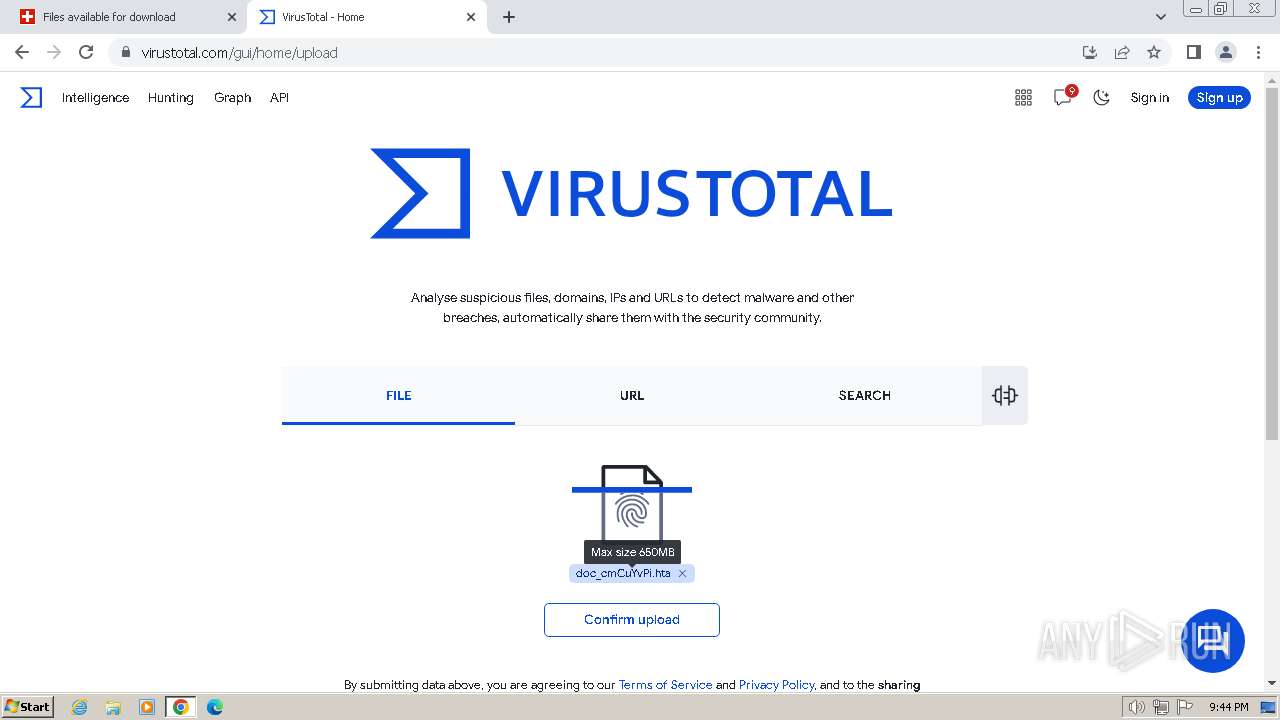Open File Explorer from taskbar
This screenshot has width=1280, height=720.
113,707
